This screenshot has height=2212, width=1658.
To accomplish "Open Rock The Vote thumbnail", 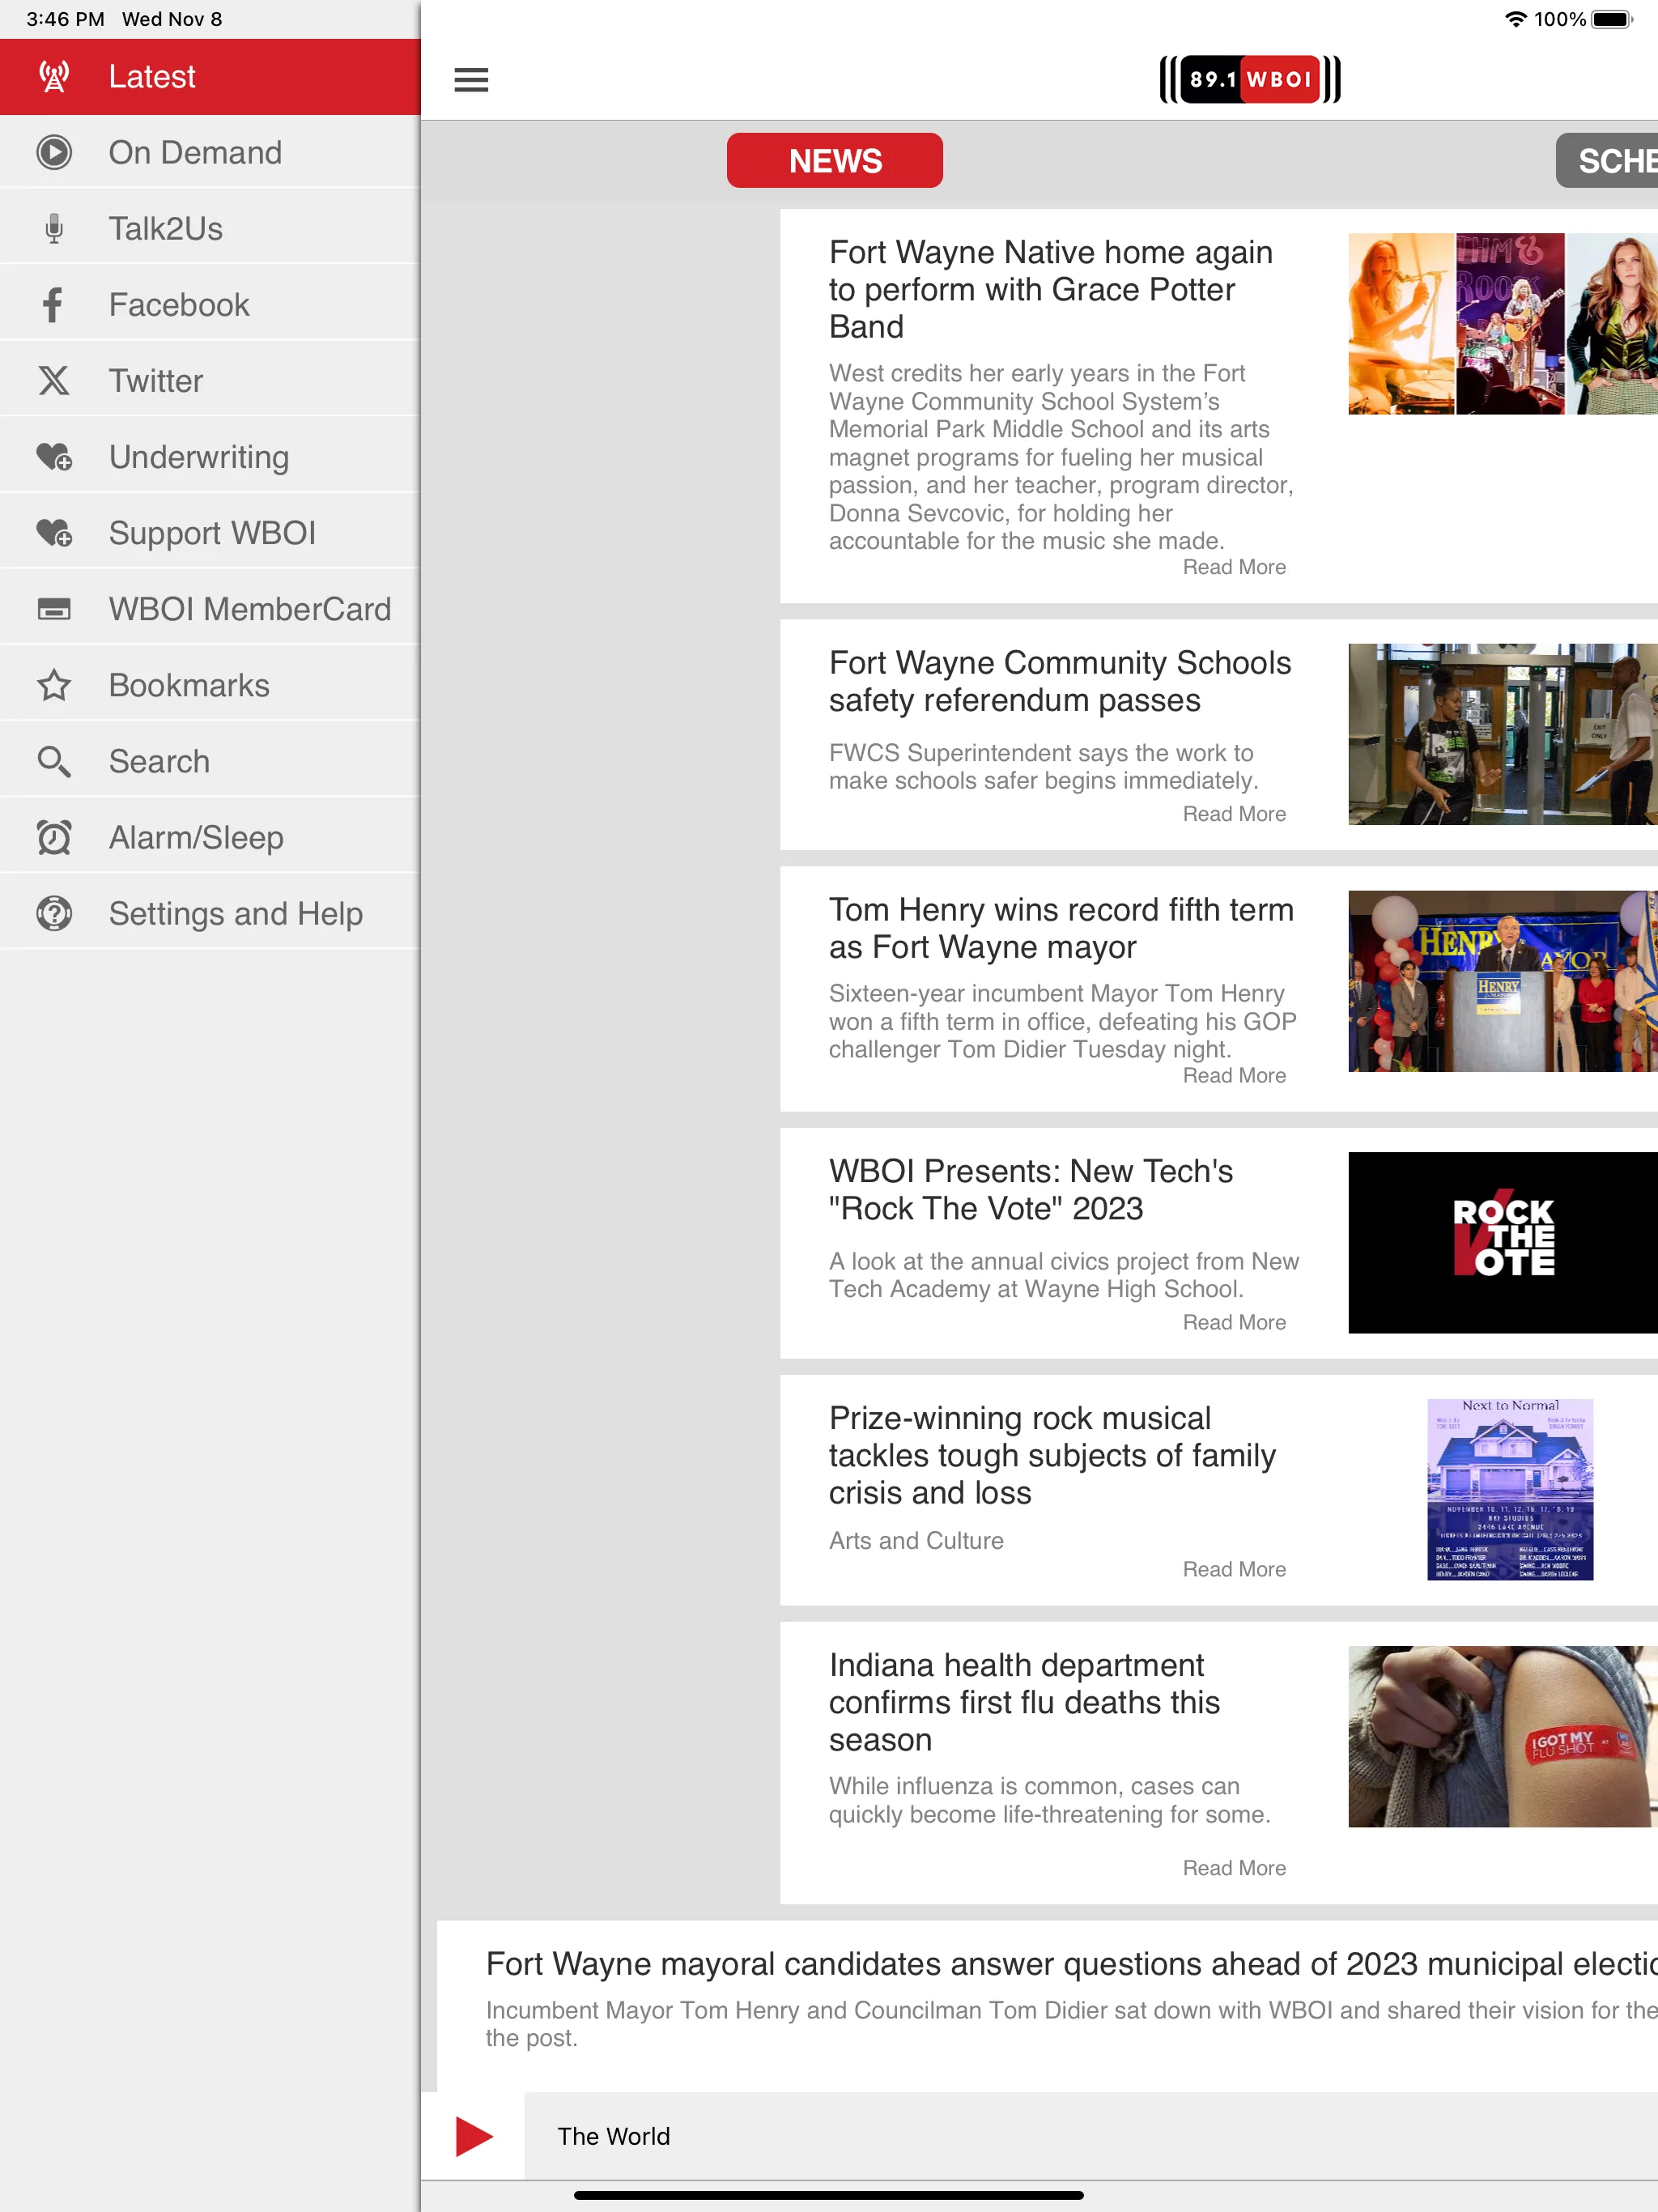I will (x=1503, y=1242).
